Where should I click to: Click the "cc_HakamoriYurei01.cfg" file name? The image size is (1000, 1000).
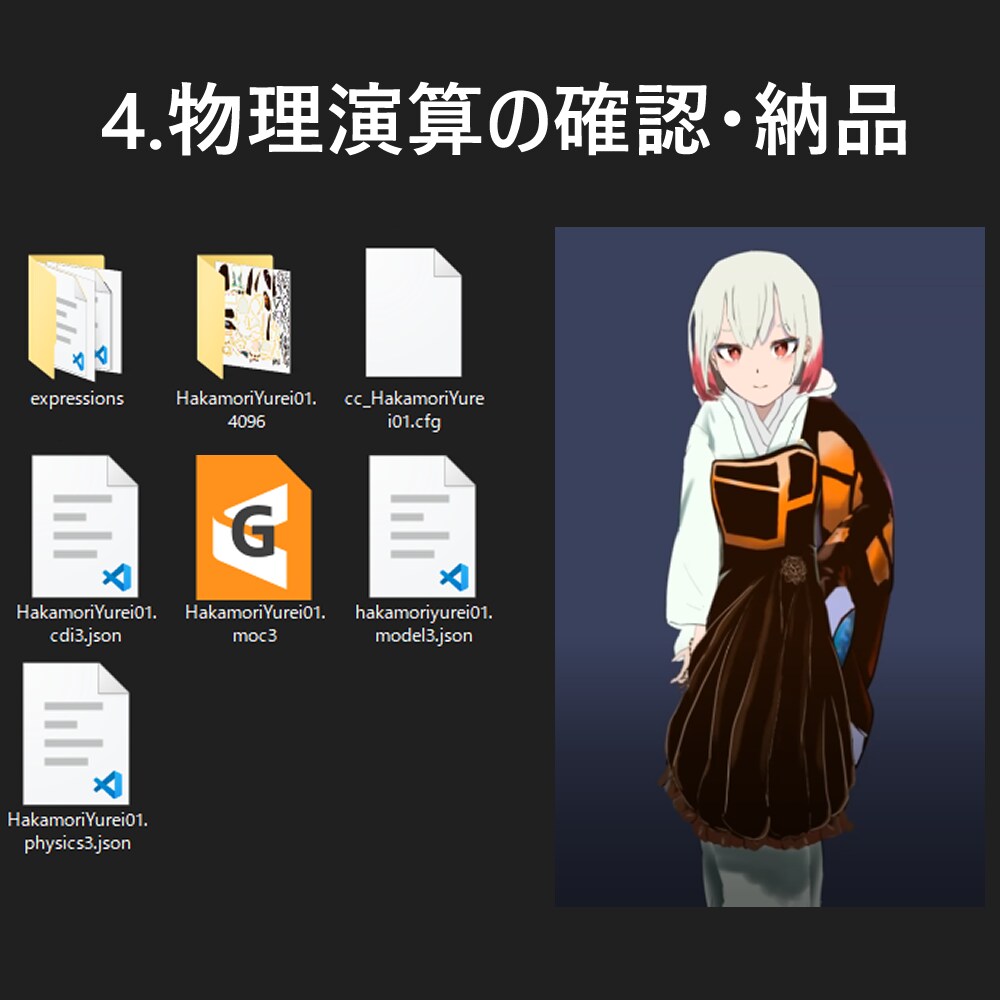pos(415,410)
